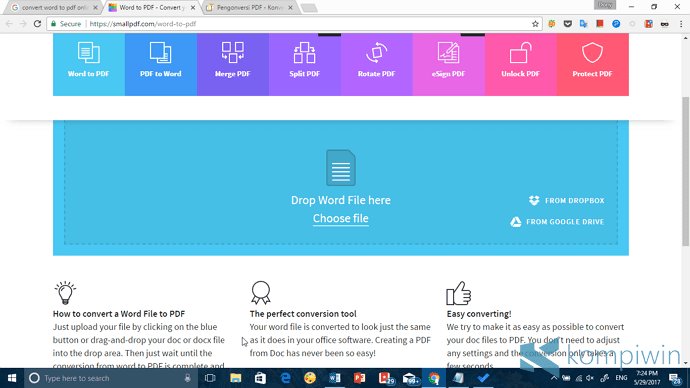Choose the Unlock PDF tool tile
Image resolution: width=690 pixels, height=388 pixels.
point(521,64)
